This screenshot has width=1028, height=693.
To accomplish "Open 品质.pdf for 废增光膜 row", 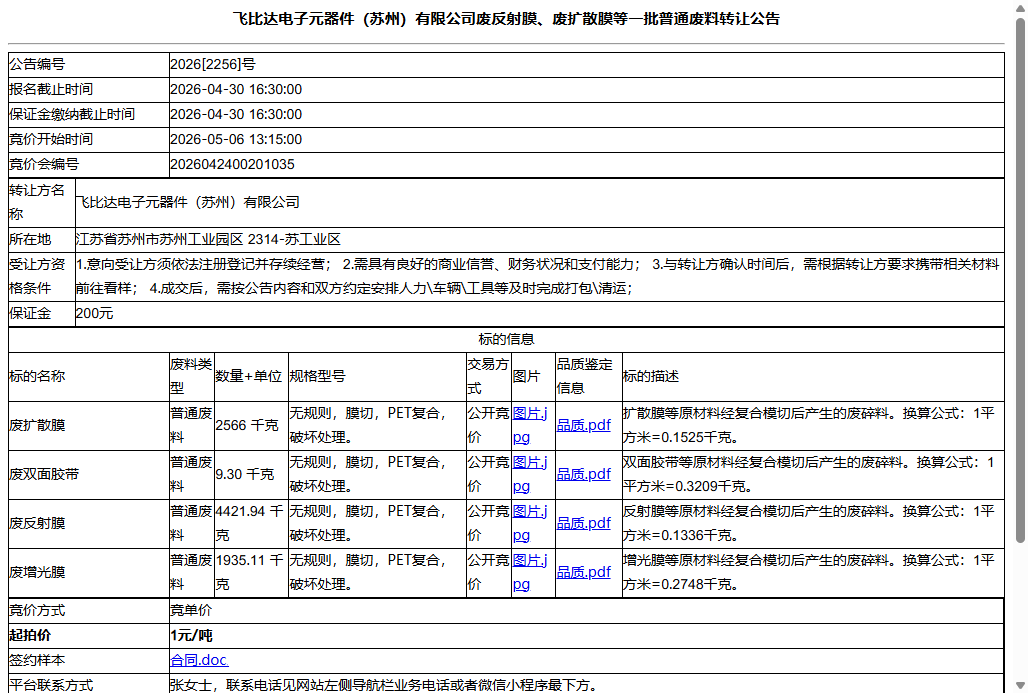I will coord(583,572).
